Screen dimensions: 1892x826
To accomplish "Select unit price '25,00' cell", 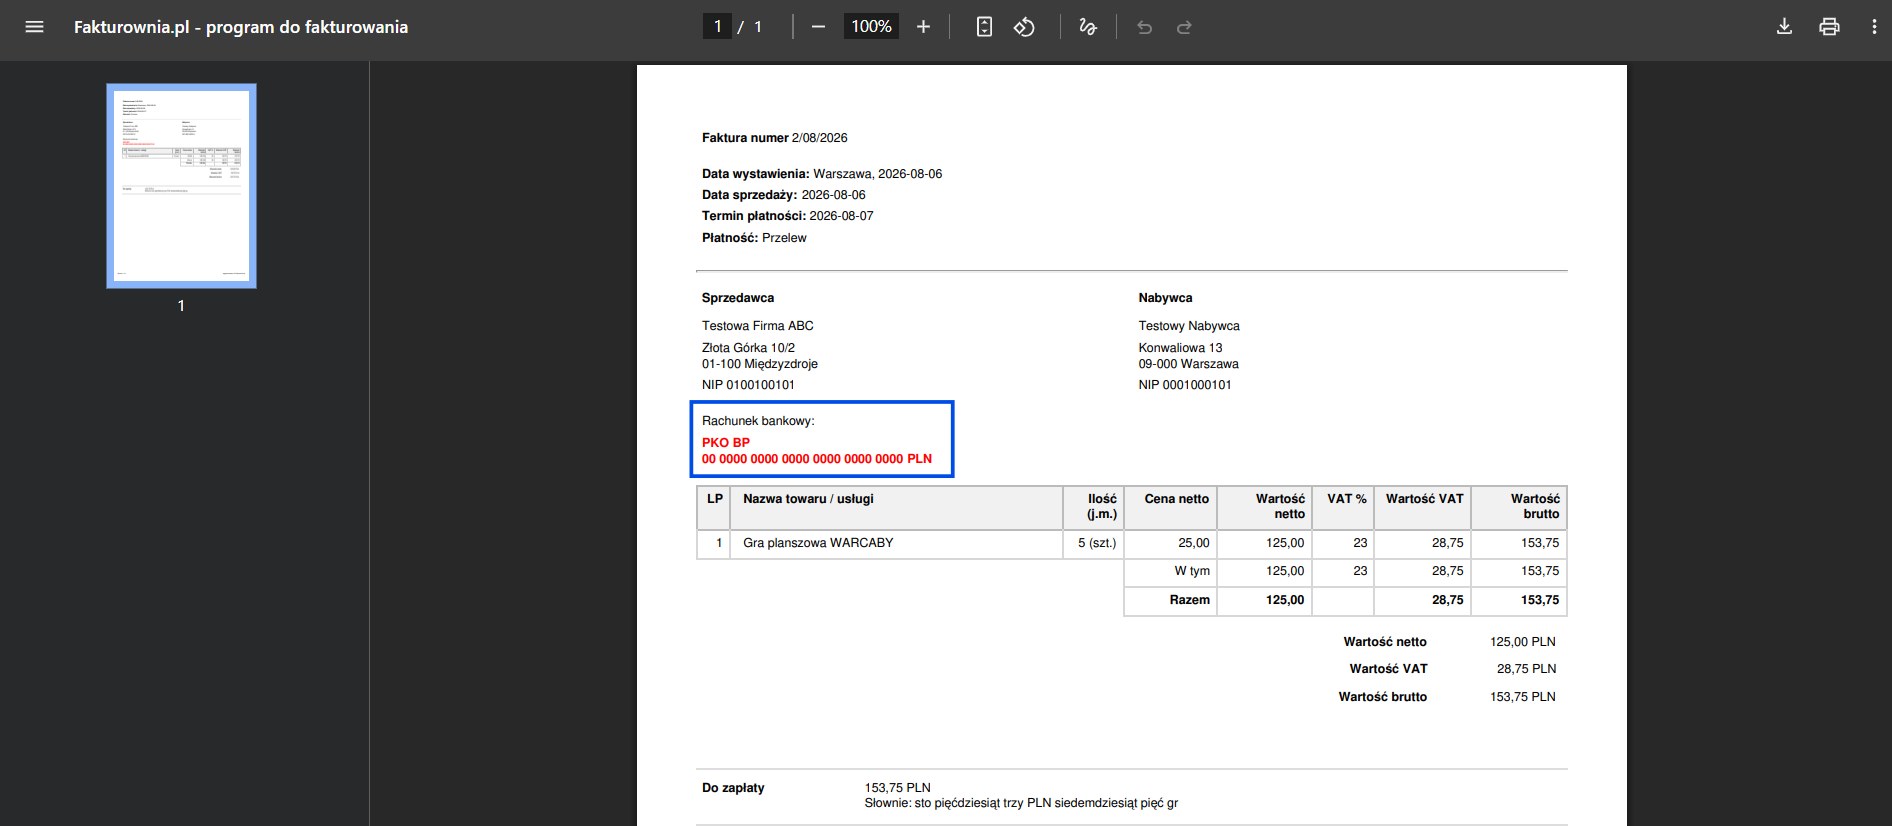I will pyautogui.click(x=1194, y=543).
